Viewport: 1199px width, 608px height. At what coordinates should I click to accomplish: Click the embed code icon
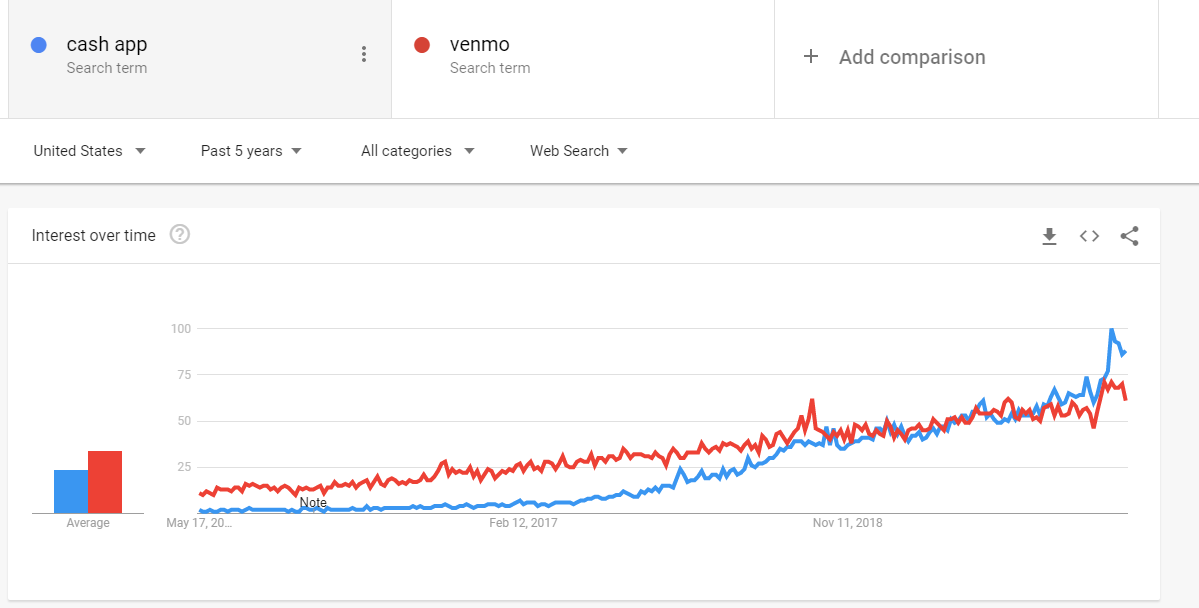(1089, 236)
